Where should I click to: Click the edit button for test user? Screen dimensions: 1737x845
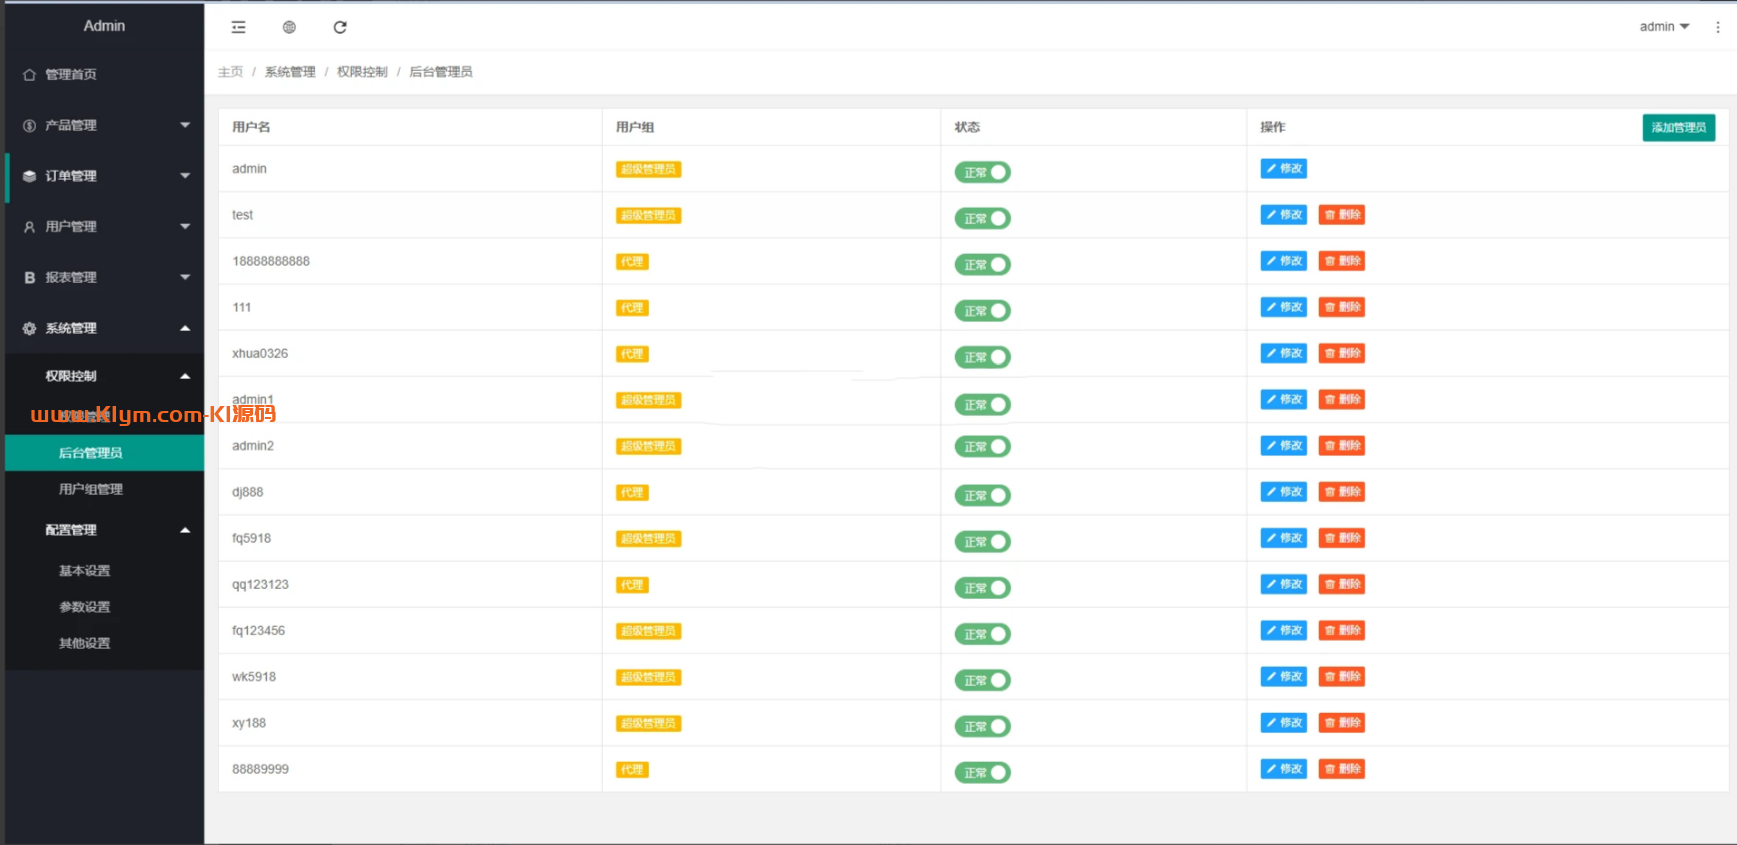[1283, 215]
